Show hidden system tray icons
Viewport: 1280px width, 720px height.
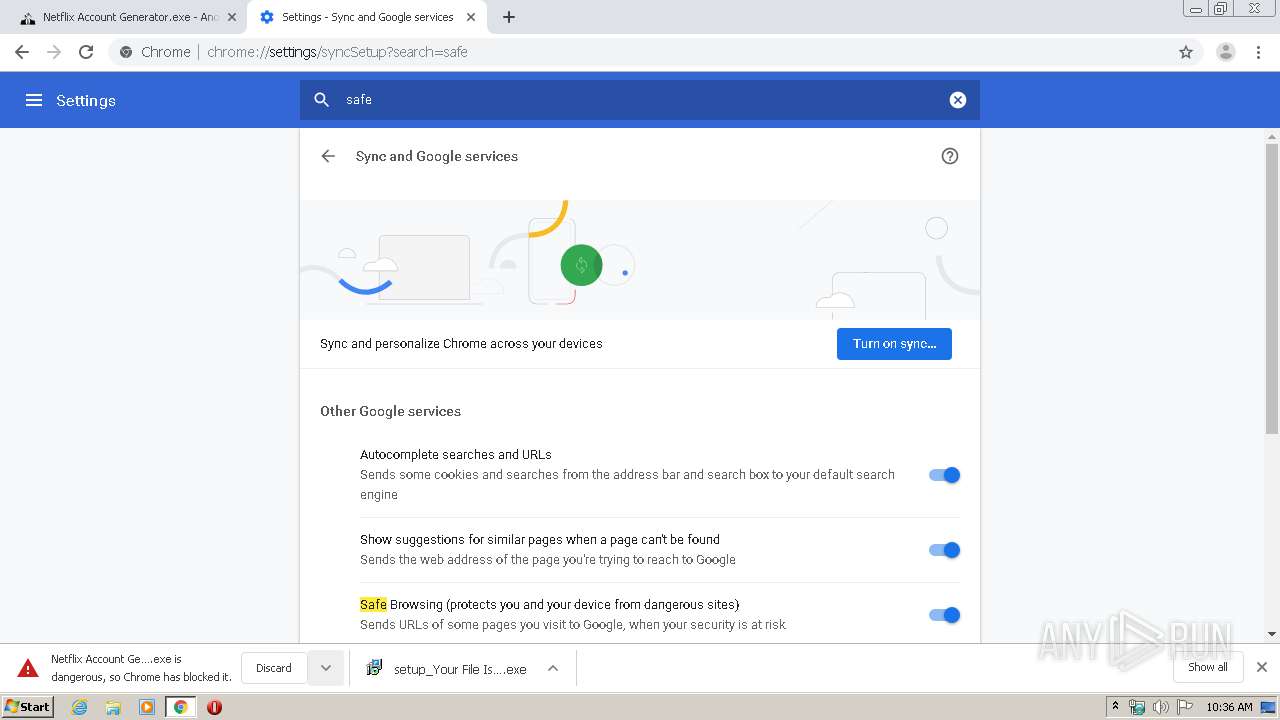click(x=1116, y=707)
